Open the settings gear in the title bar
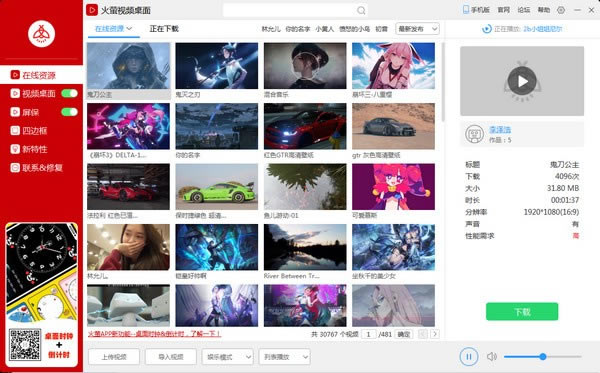Screen dimensions: 600x373 (561, 10)
